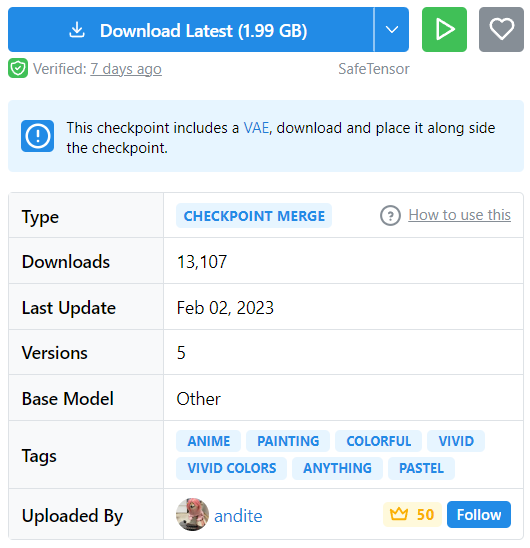530x548 pixels.
Task: Expand the download options chevron dropdown
Action: pyautogui.click(x=392, y=30)
